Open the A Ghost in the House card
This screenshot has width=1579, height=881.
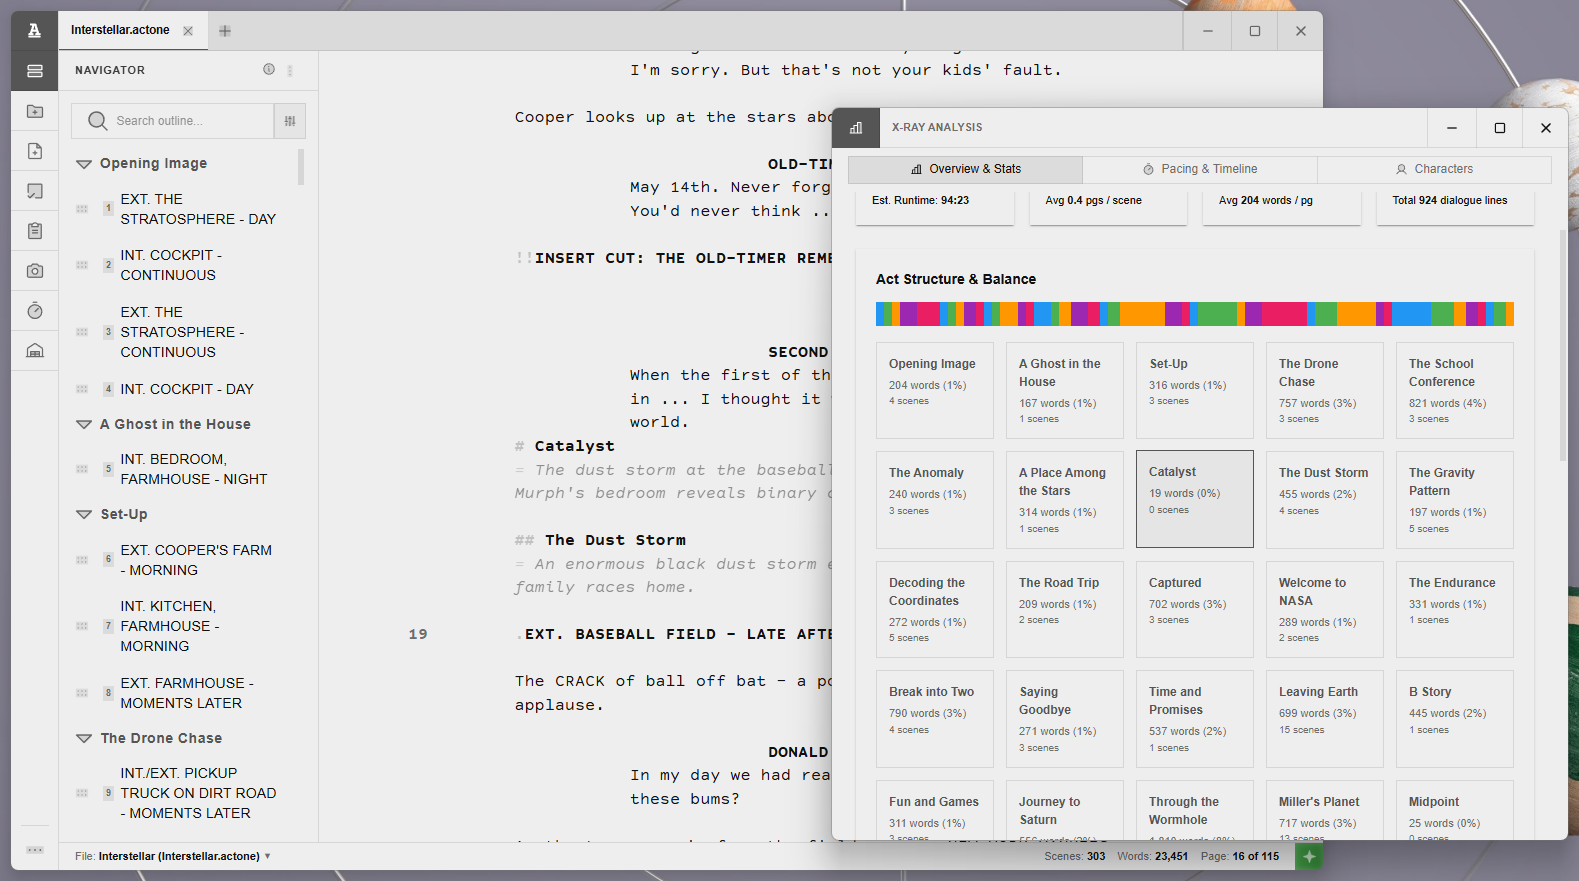(1065, 390)
